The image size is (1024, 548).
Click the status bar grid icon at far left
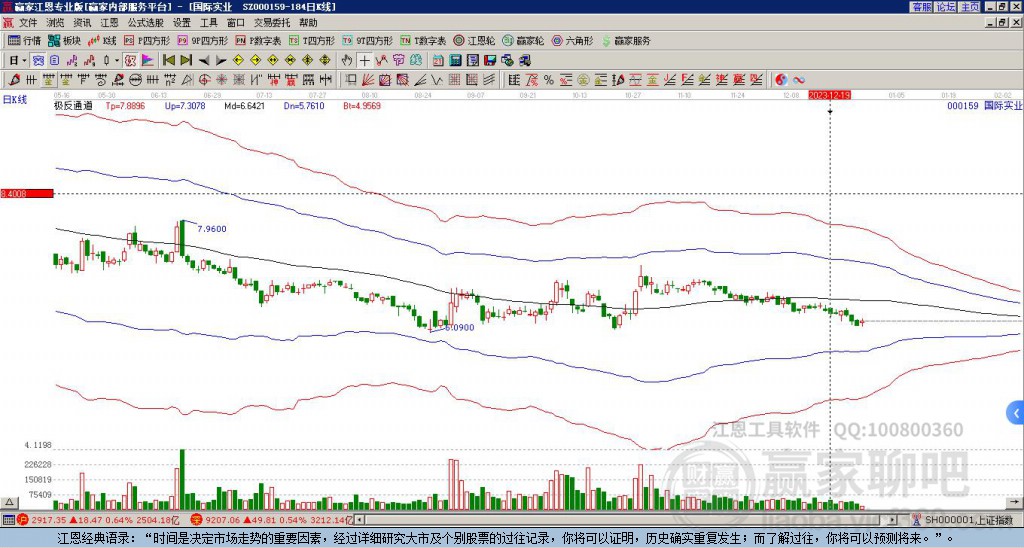[8, 520]
